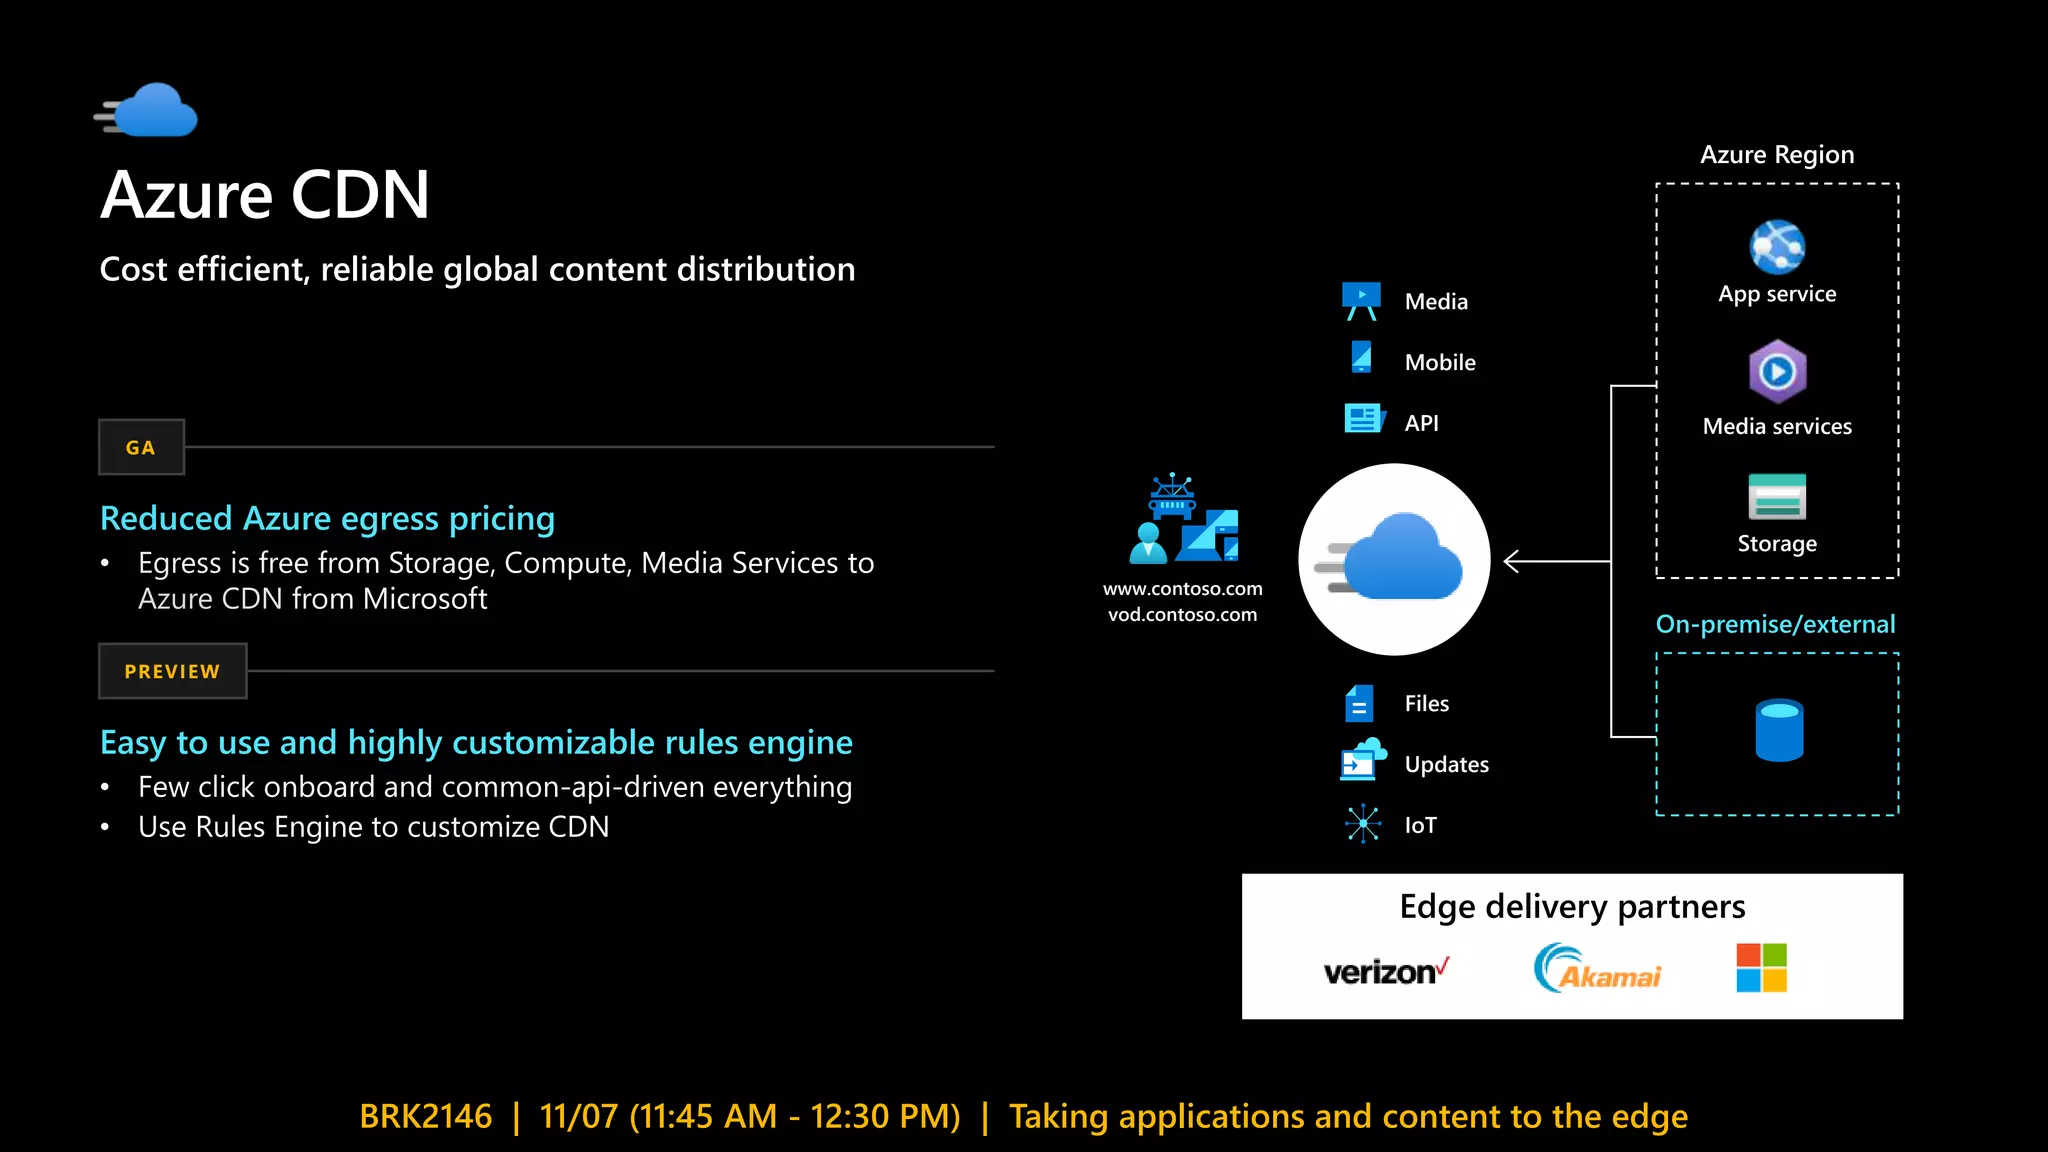
Task: Click the '11/07 (11:45 AM - 12:30 PM)' session time
Action: click(750, 1116)
